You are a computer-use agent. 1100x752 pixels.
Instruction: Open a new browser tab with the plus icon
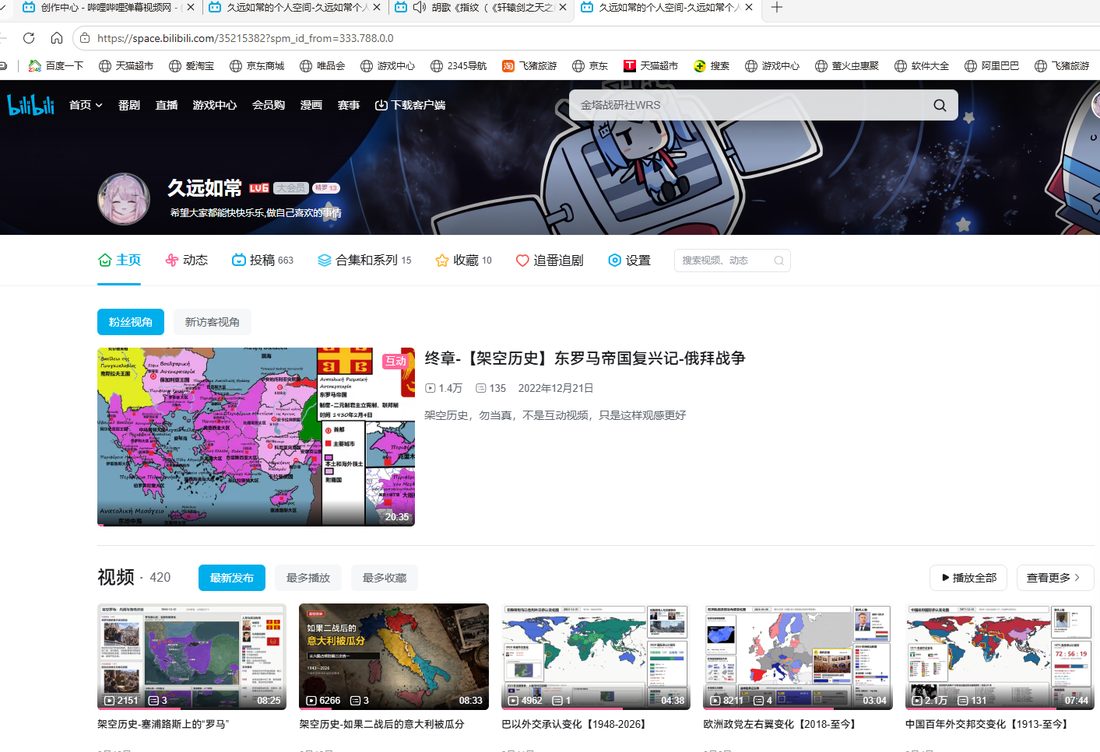point(777,8)
